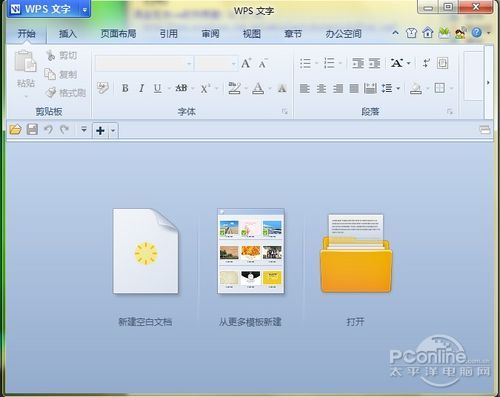Viewport: 500px width, 397px height.
Task: Justify text alignment
Action: pyautogui.click(x=354, y=88)
